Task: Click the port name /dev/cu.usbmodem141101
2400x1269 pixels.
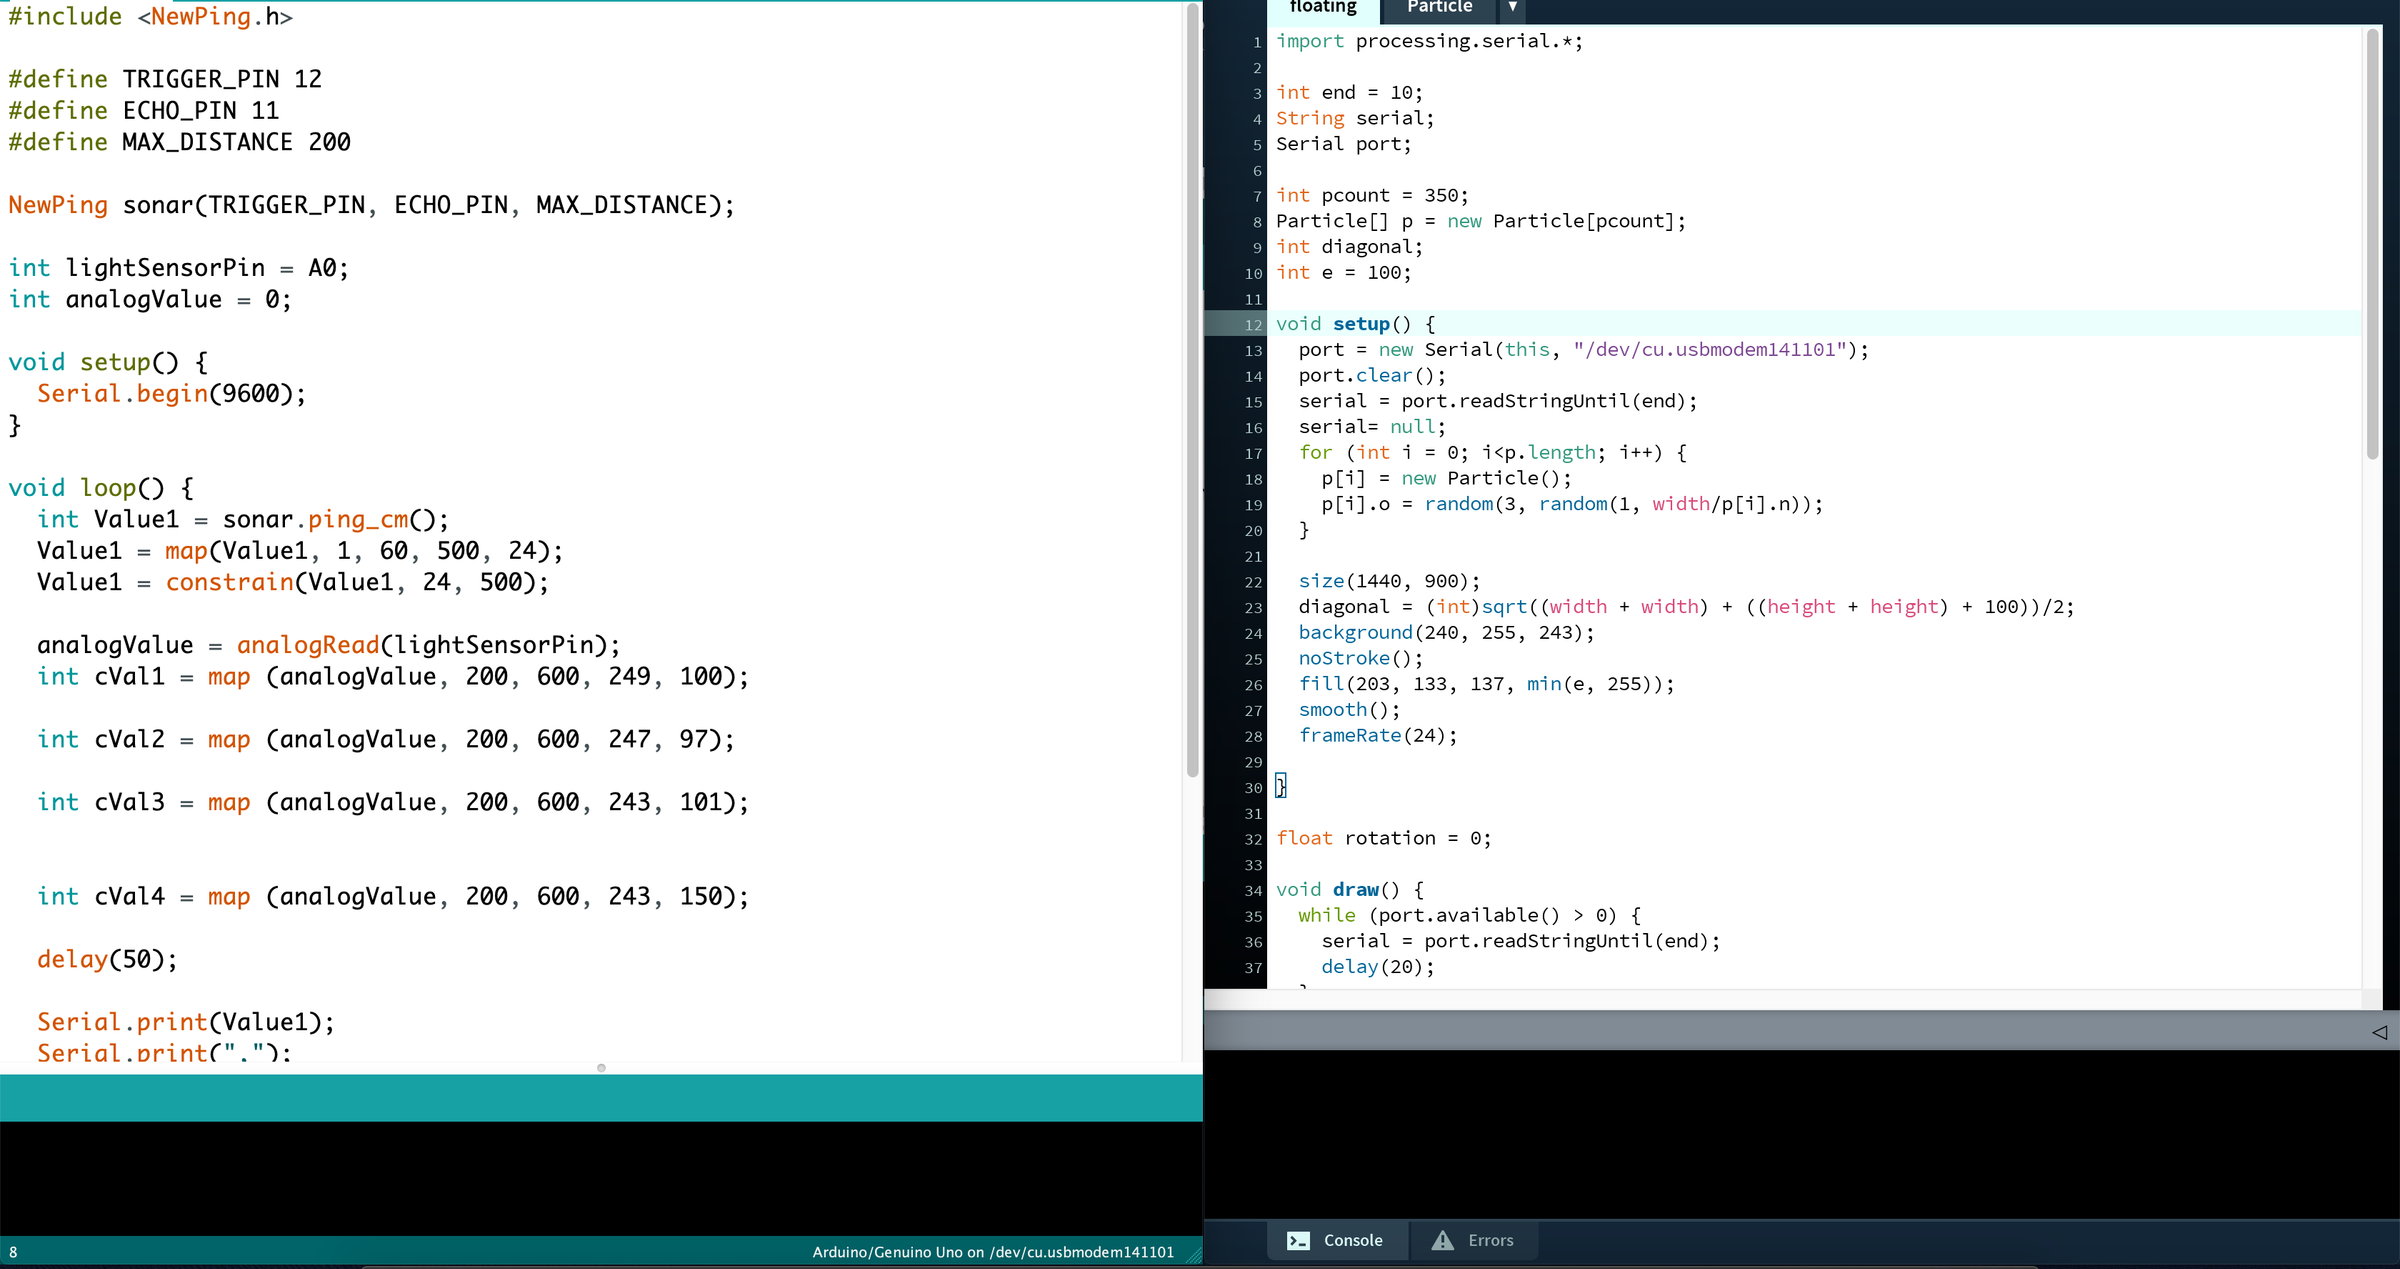Action: 1078,1251
